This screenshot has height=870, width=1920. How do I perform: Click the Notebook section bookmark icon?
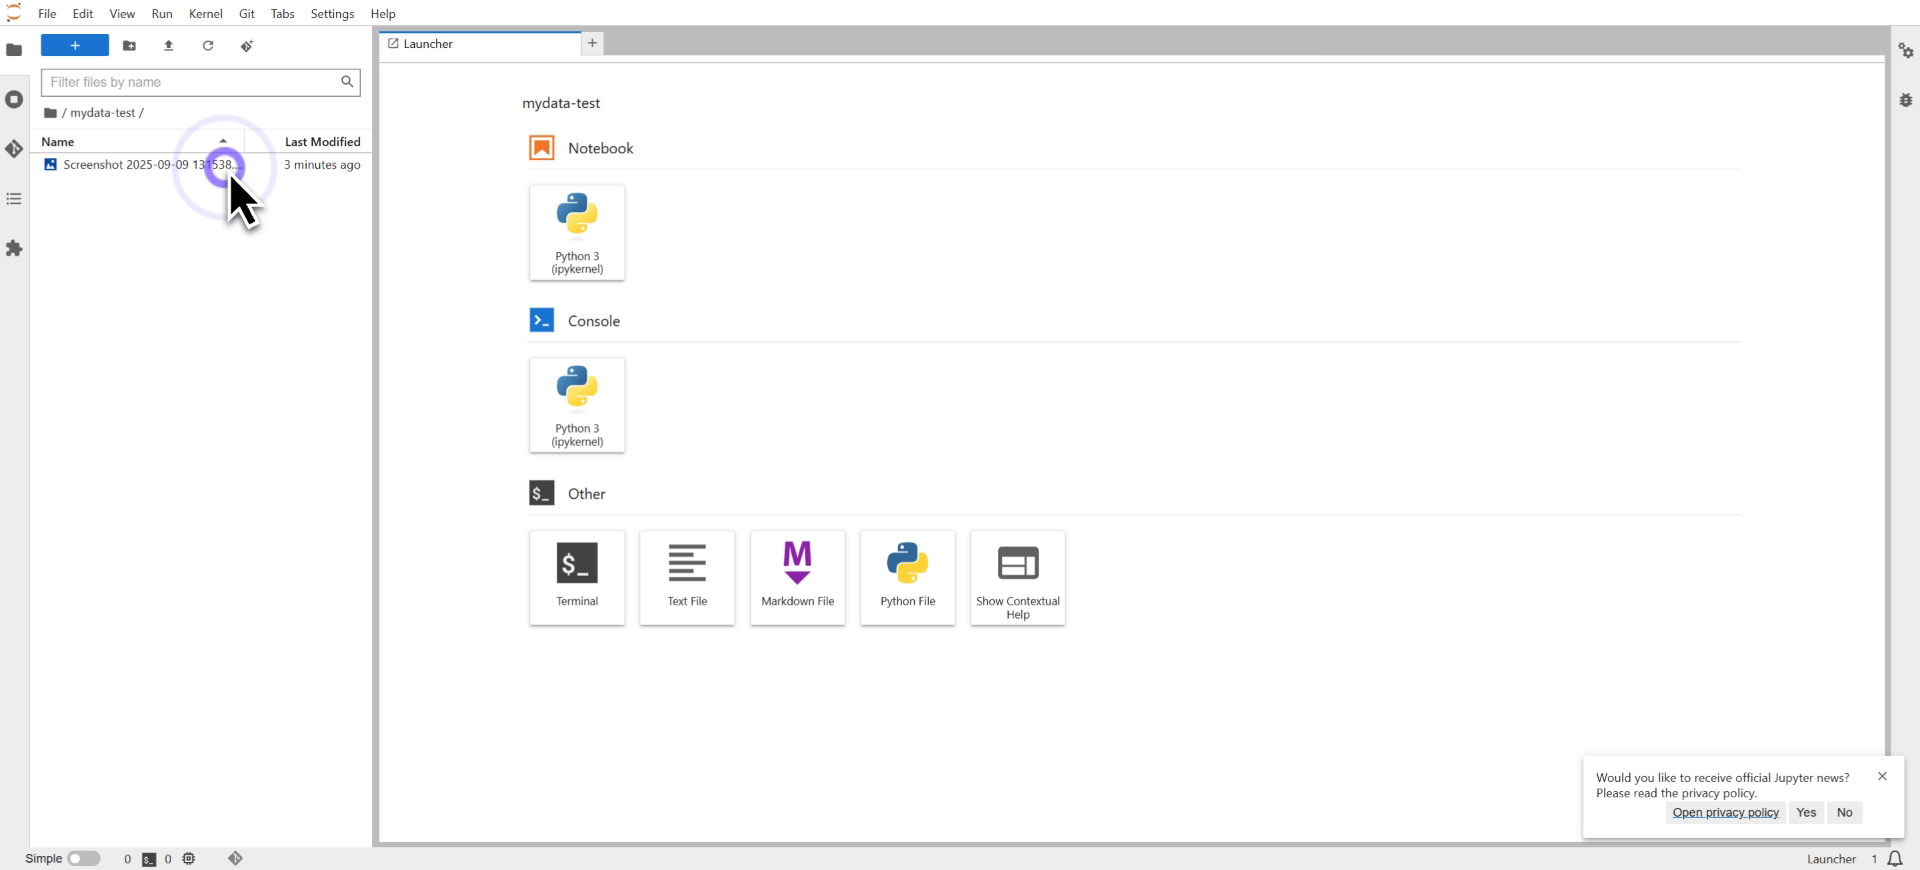pos(542,148)
